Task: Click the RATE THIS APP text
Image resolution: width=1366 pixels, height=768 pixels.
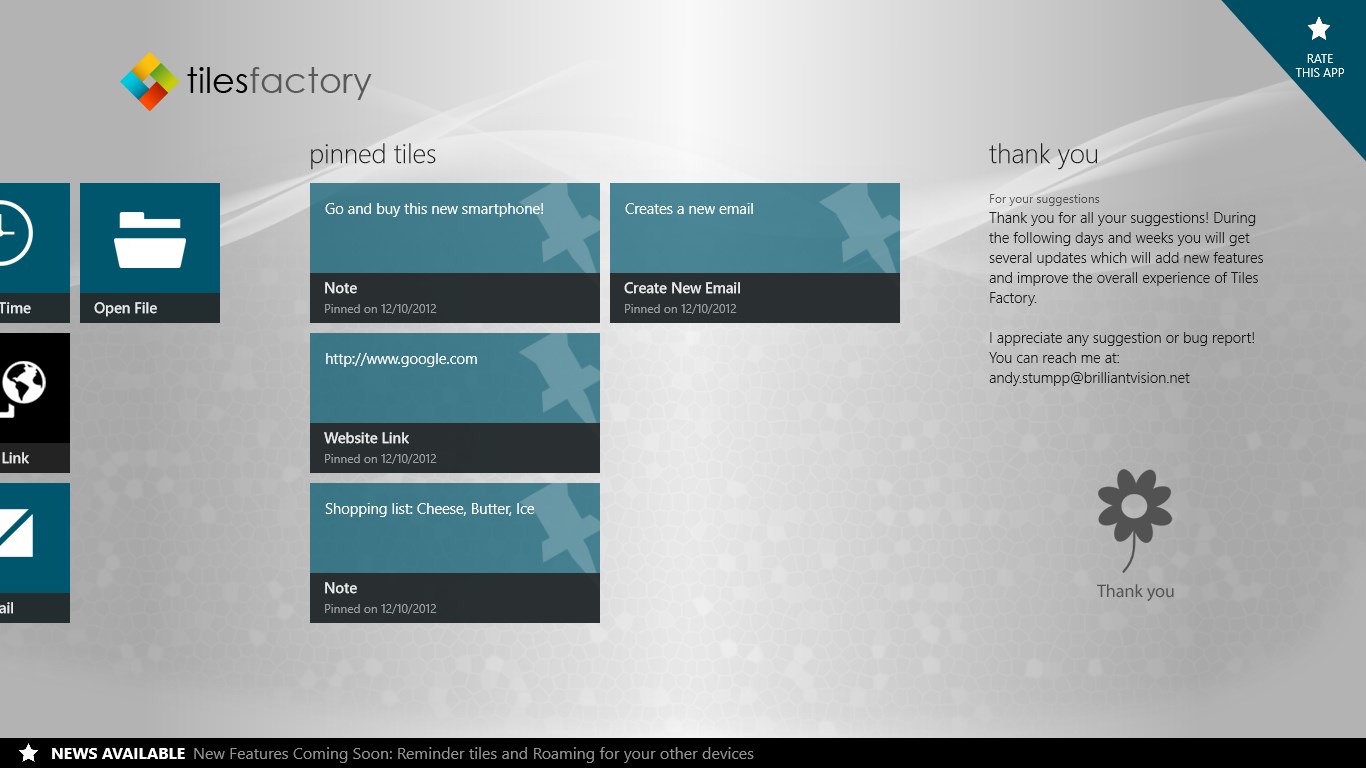Action: pyautogui.click(x=1320, y=66)
